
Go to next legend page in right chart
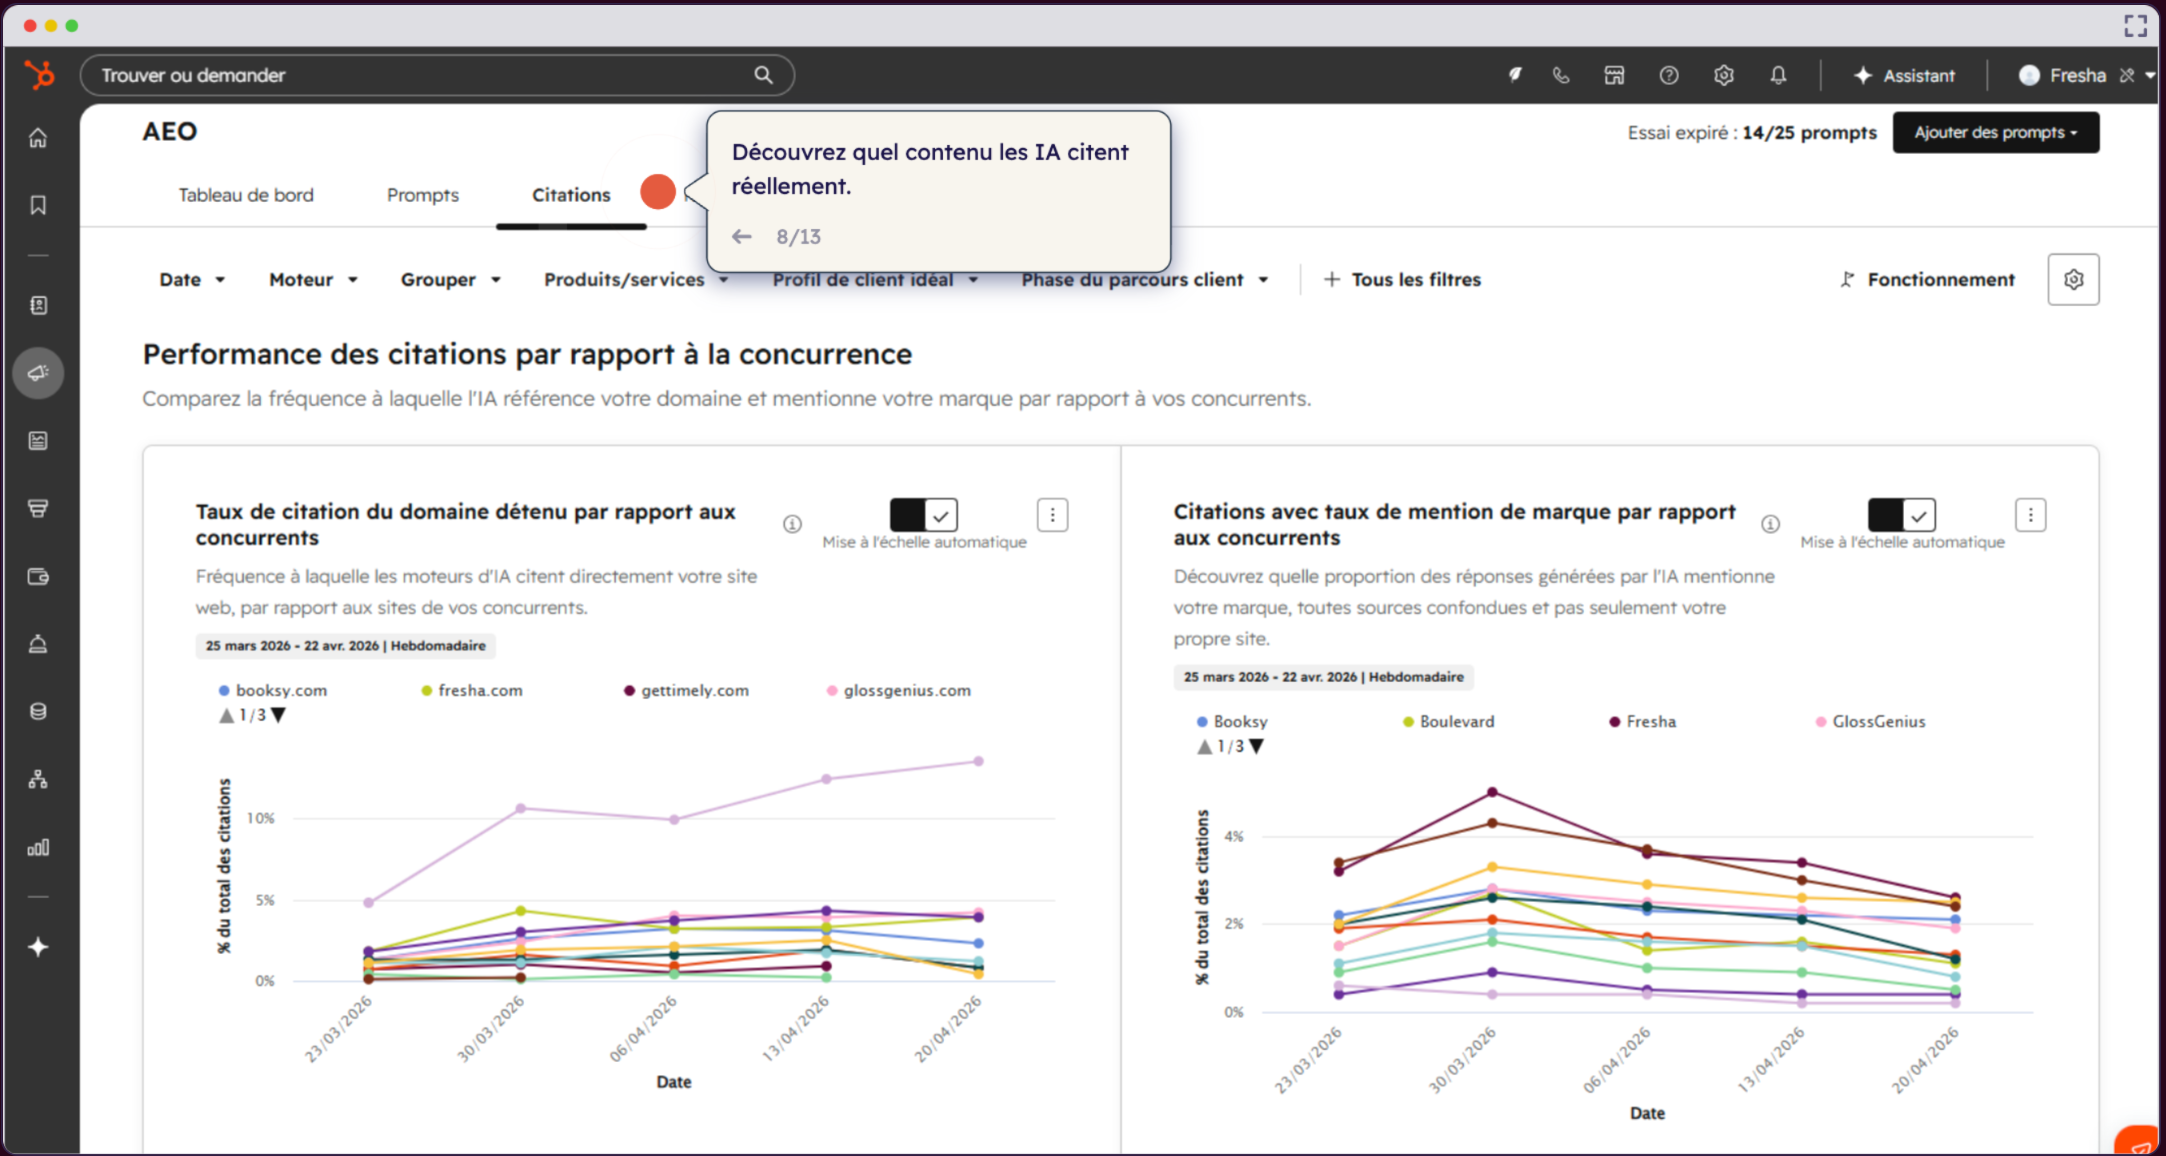(x=1257, y=746)
